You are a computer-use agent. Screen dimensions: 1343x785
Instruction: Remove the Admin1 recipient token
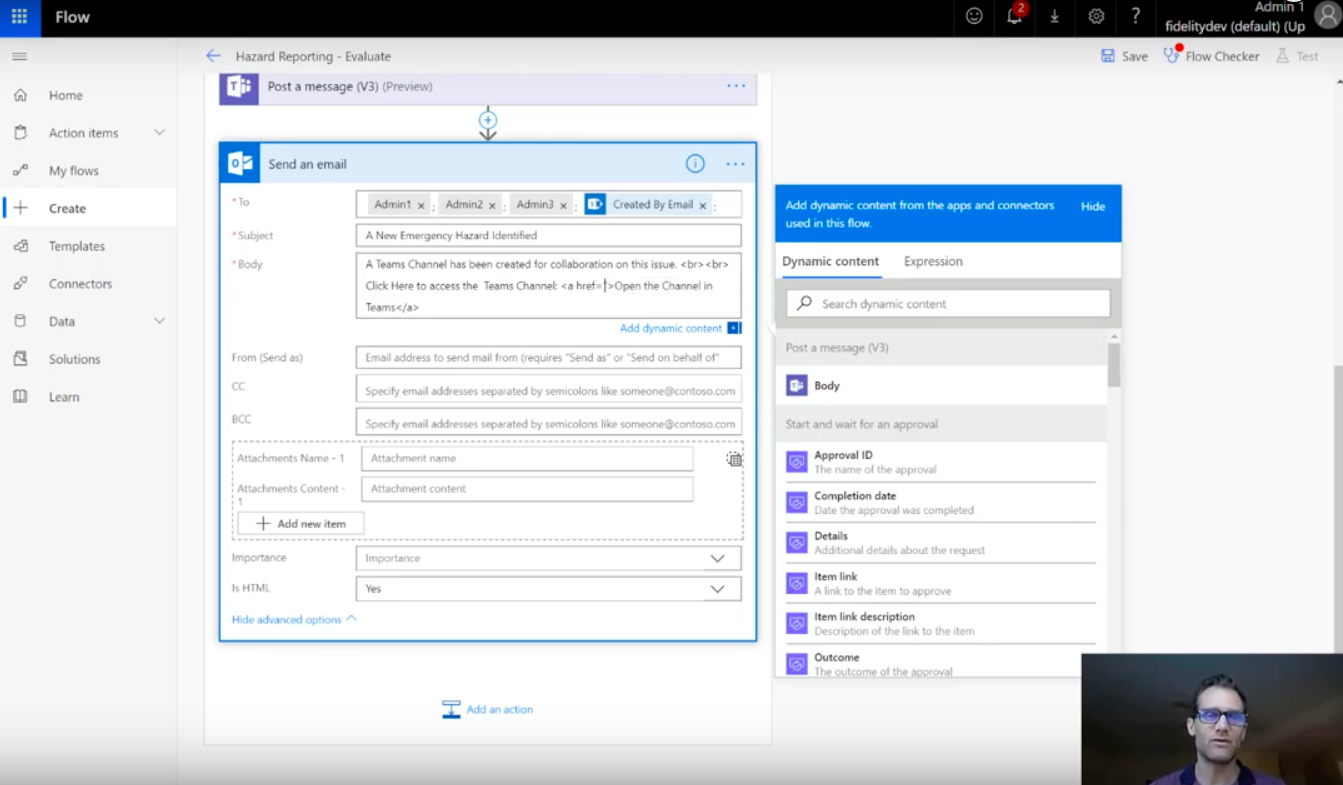[421, 205]
